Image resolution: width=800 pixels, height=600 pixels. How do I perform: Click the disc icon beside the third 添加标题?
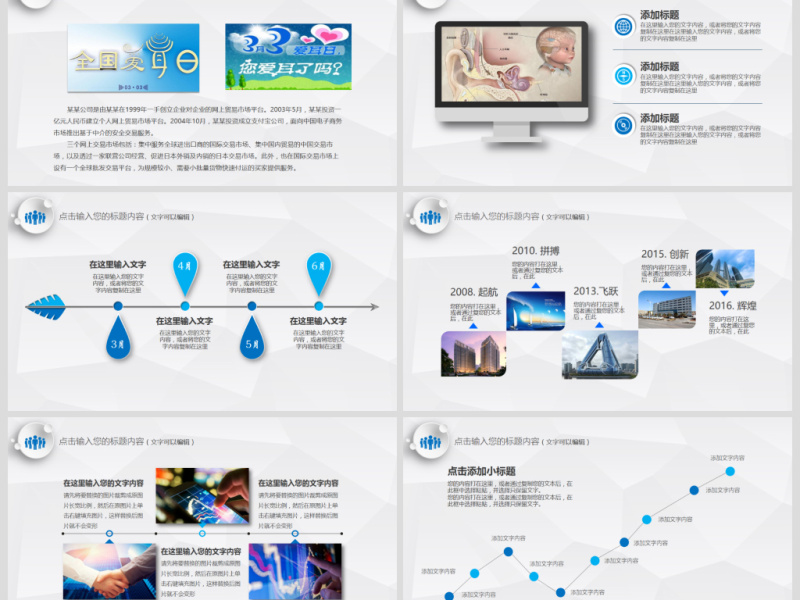623,125
